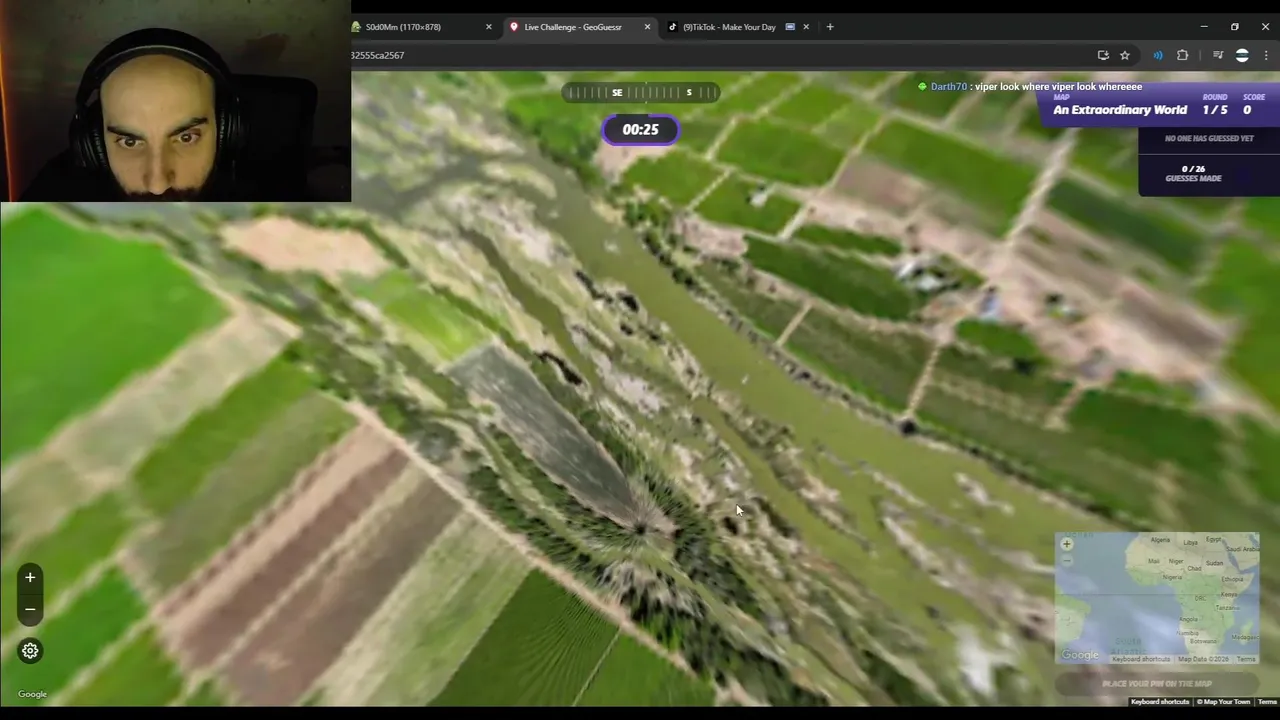Open the bottom-bar Keyboard shortcuts link

click(1160, 702)
